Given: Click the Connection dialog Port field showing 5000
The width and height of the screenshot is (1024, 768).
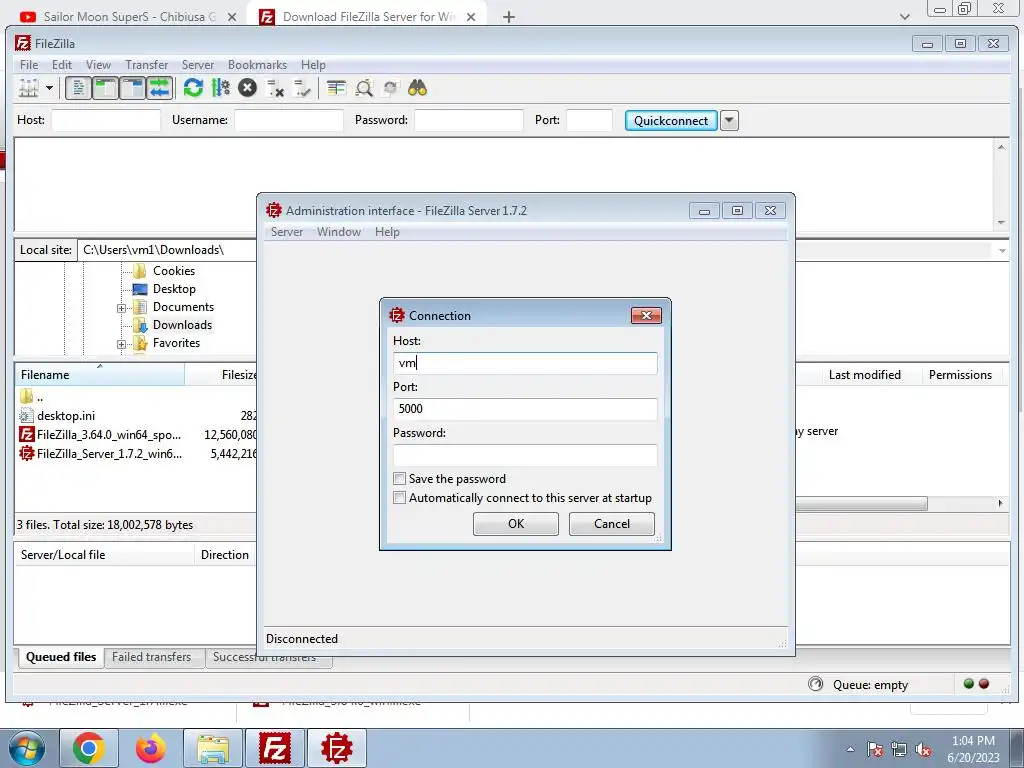Looking at the screenshot, I should click(525, 409).
